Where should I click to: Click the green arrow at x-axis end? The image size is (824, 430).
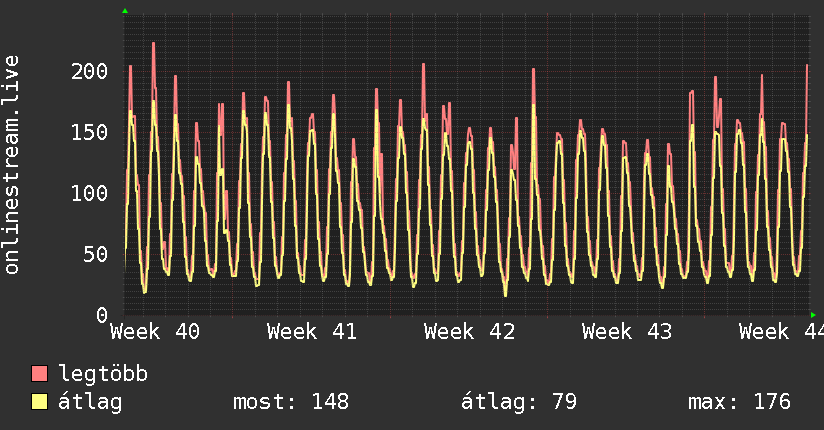[x=813, y=315]
